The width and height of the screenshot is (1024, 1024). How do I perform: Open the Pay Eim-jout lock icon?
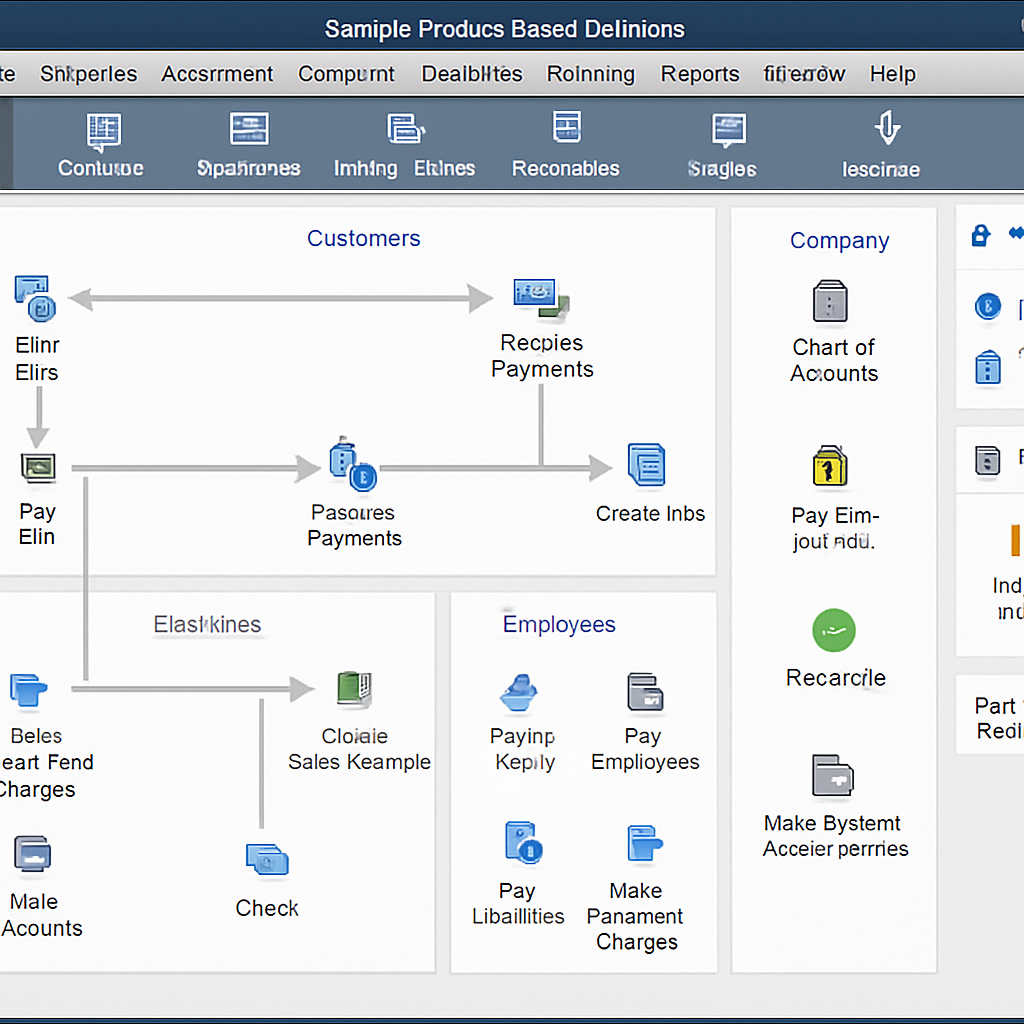[x=830, y=466]
